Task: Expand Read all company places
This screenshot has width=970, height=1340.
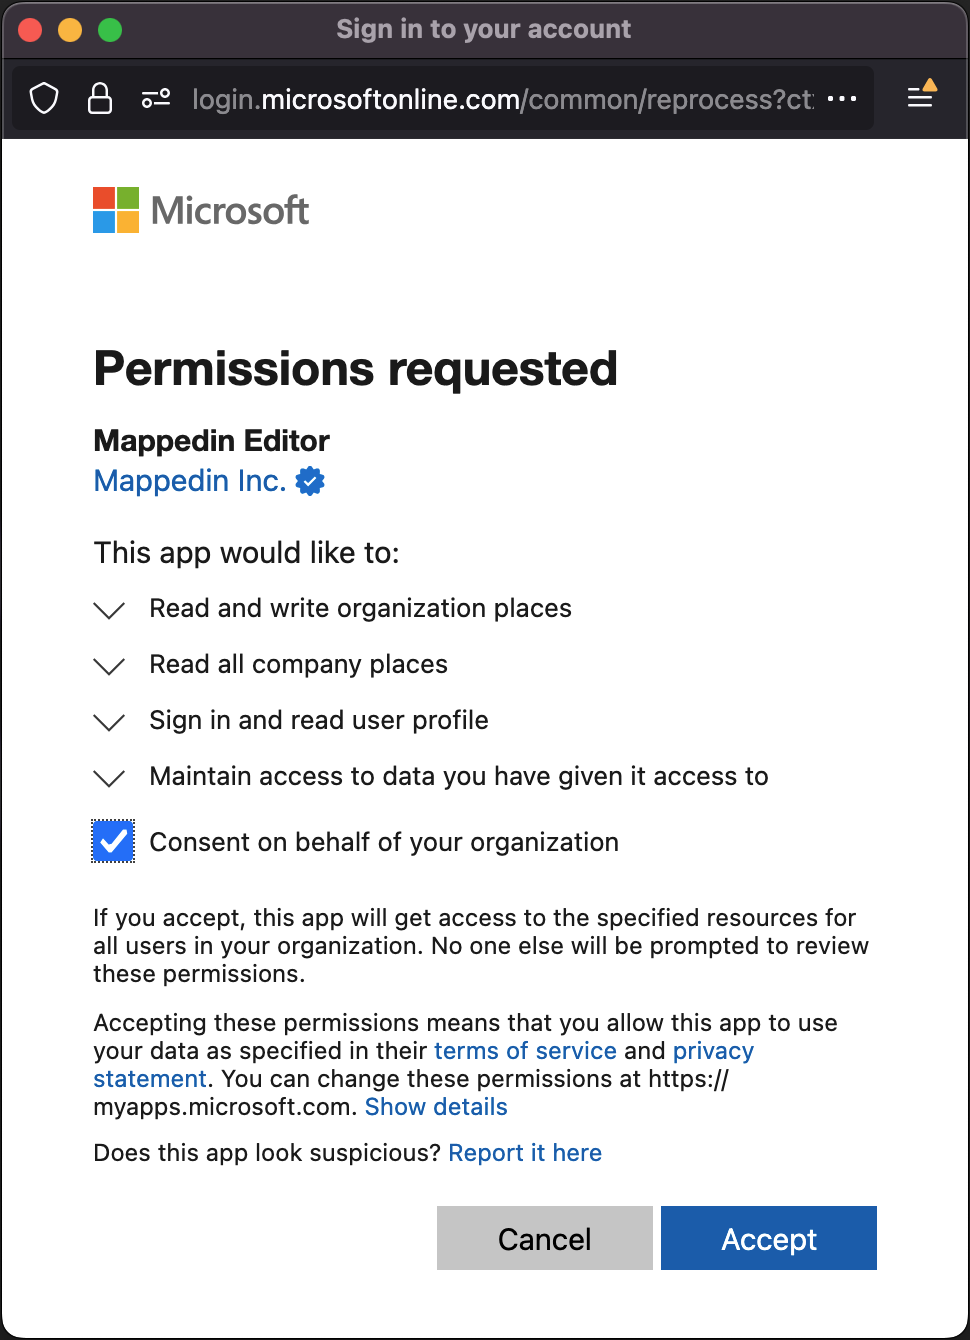Action: click(x=109, y=666)
